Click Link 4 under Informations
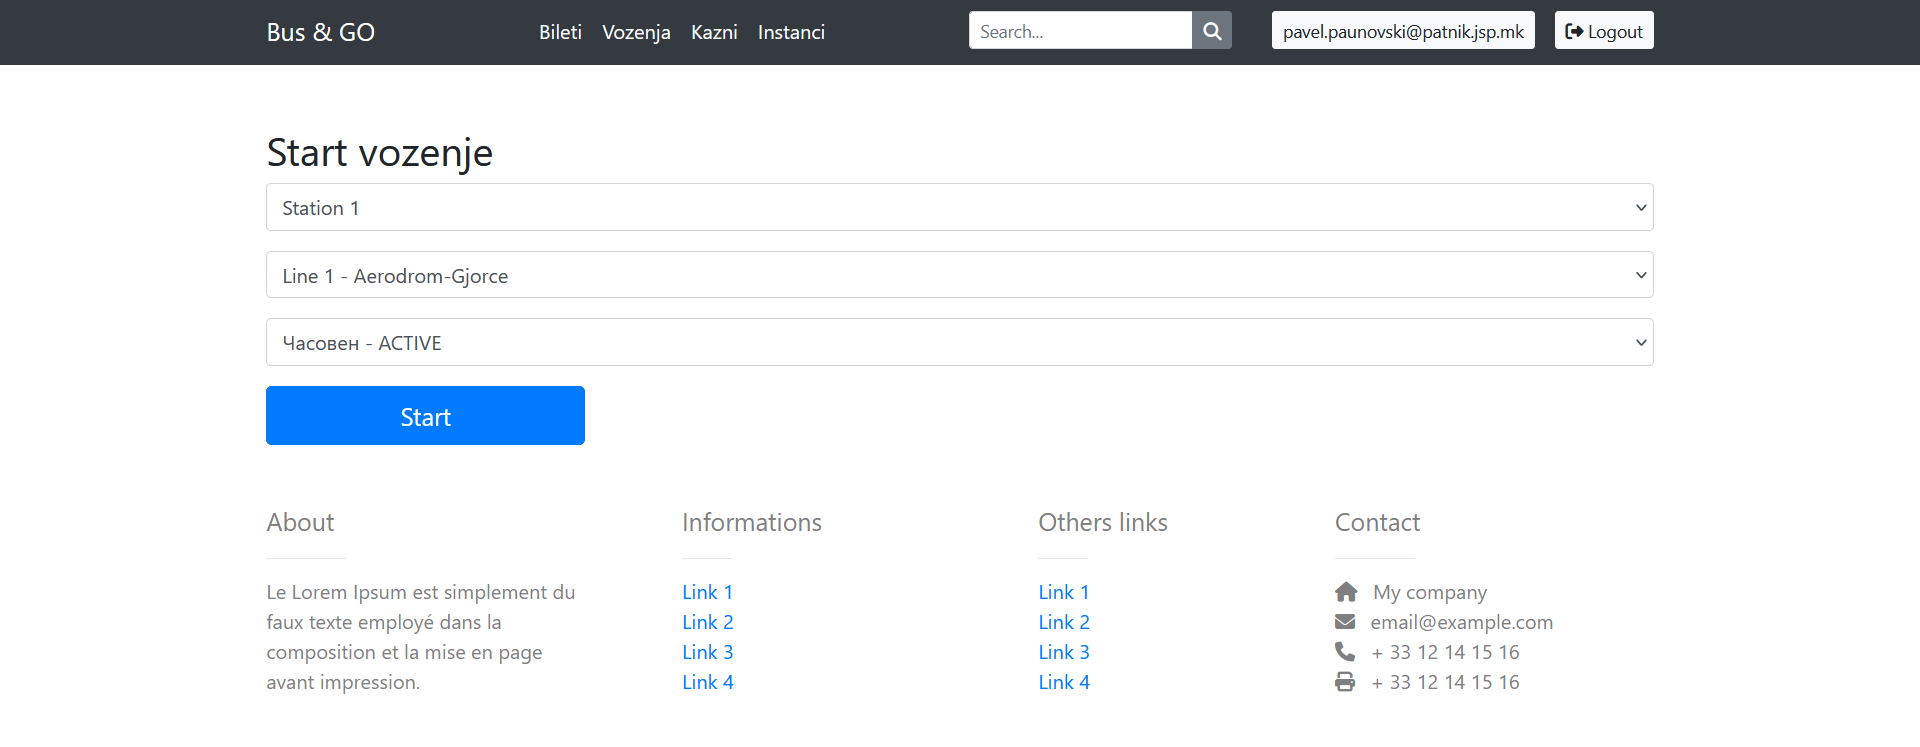The image size is (1920, 747). pyautogui.click(x=707, y=682)
